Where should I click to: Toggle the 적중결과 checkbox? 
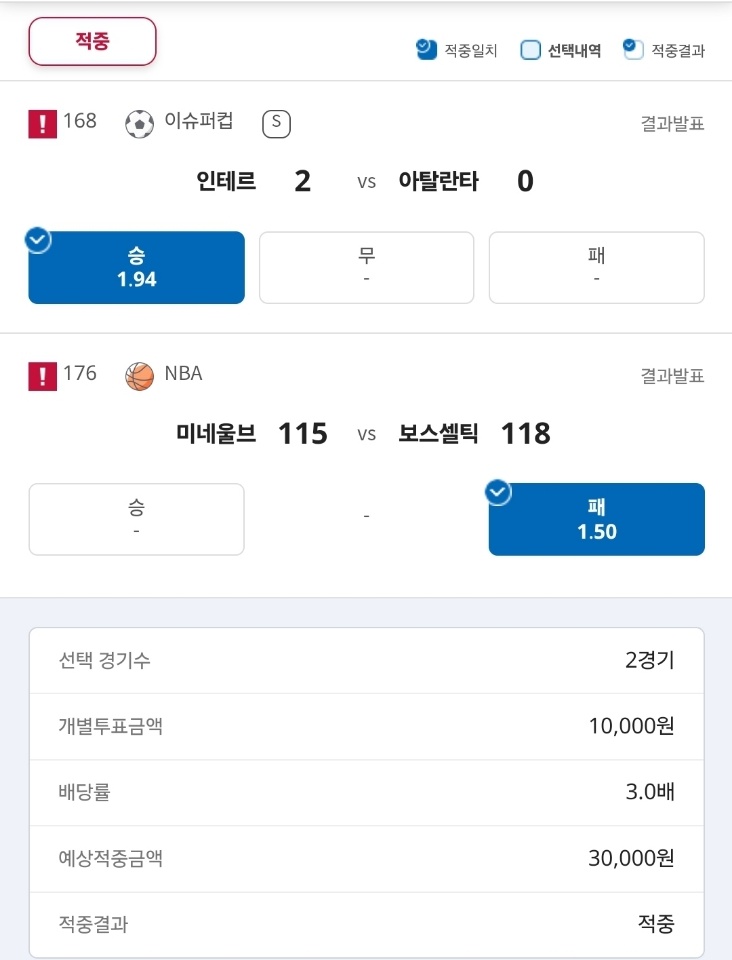point(633,50)
